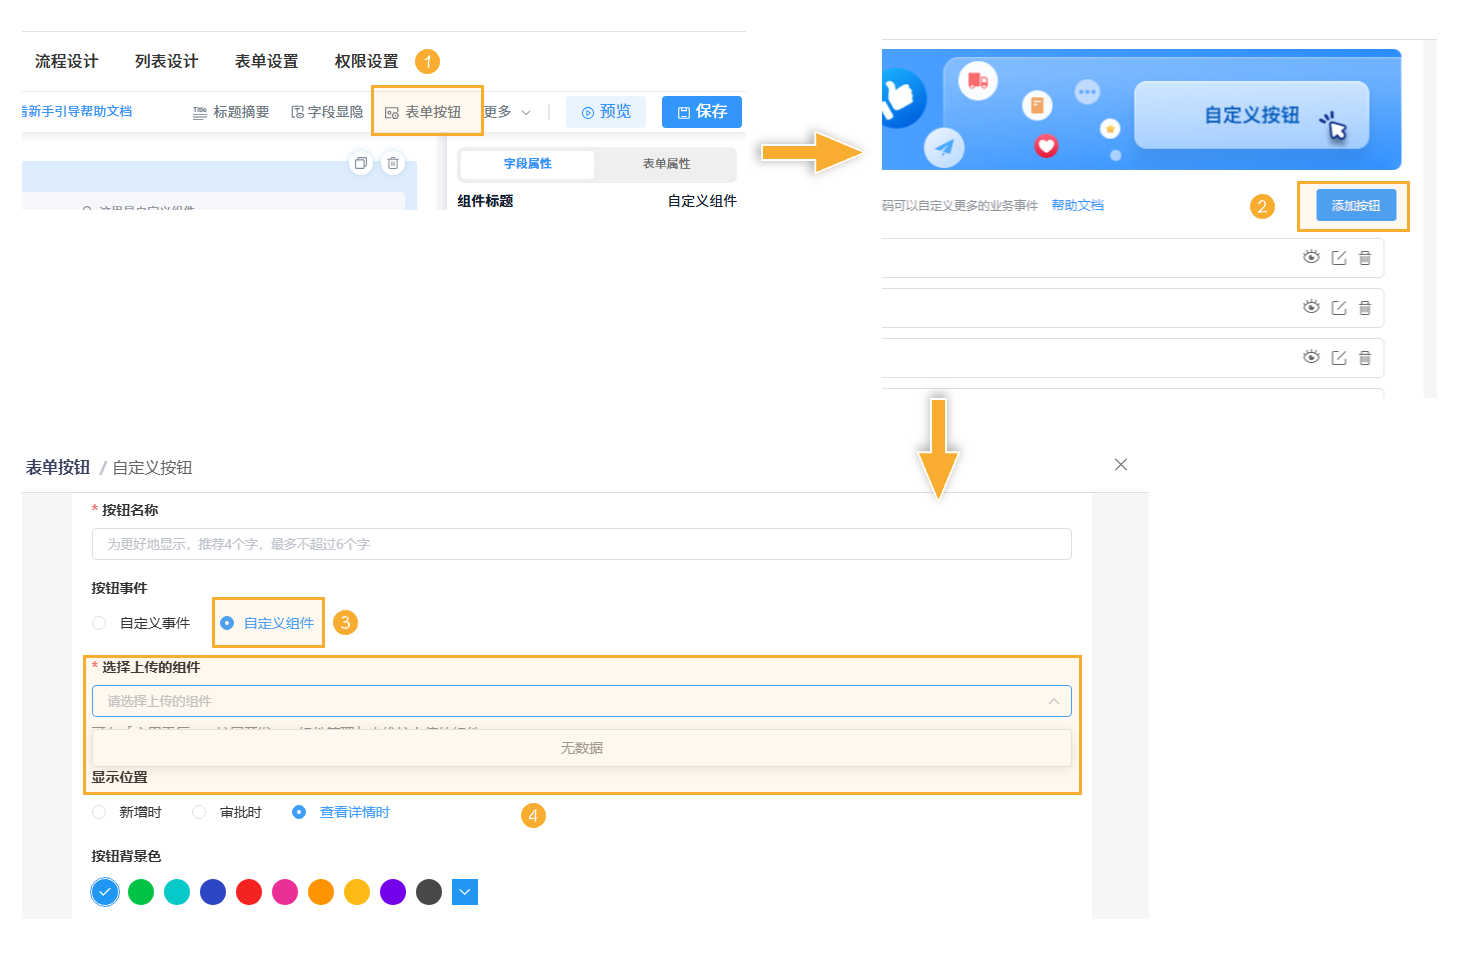
Task: Pick the red button background color
Action: pyautogui.click(x=249, y=891)
